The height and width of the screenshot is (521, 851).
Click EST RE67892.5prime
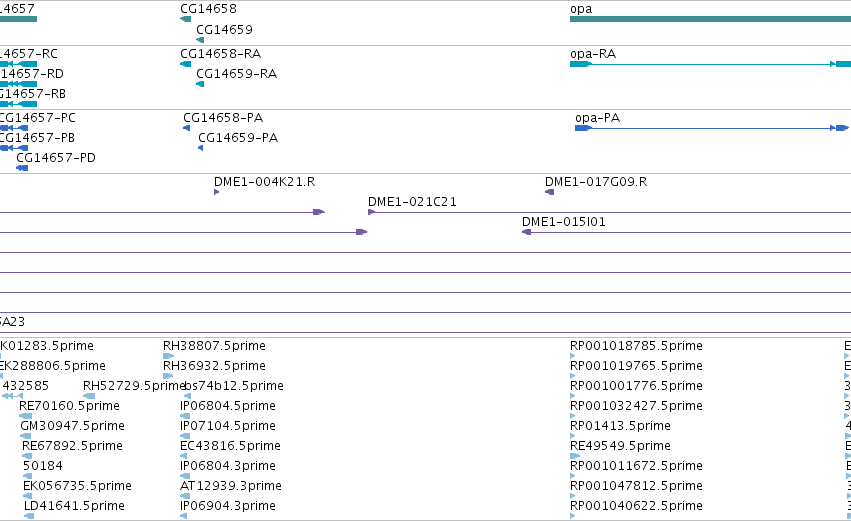pos(72,446)
